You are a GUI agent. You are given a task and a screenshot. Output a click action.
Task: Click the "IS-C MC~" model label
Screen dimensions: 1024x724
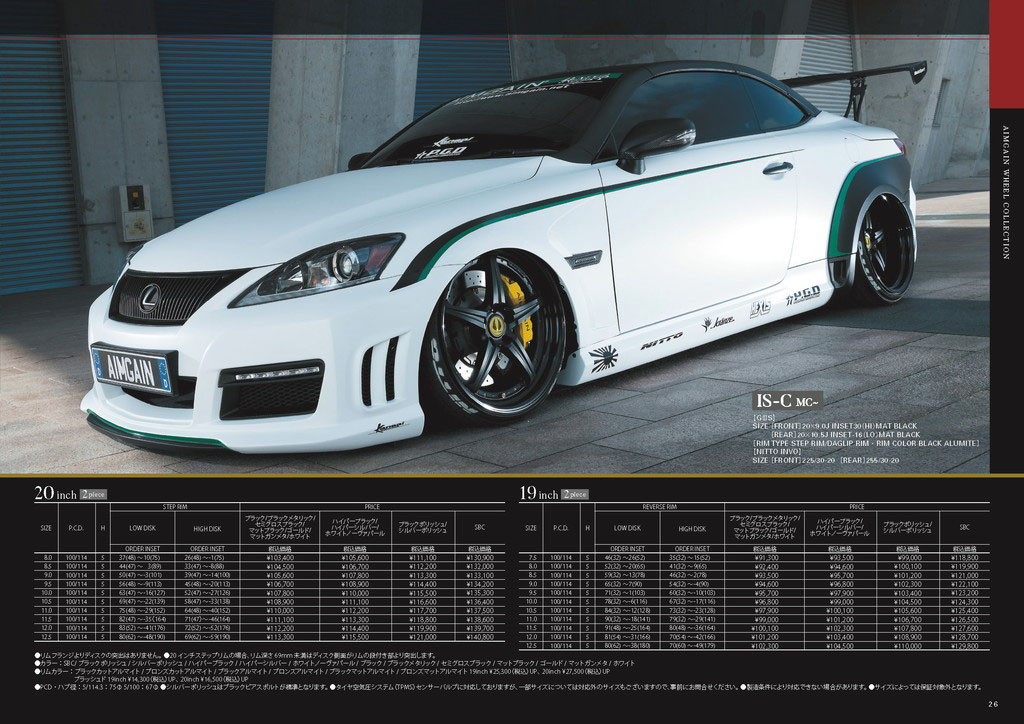(787, 400)
